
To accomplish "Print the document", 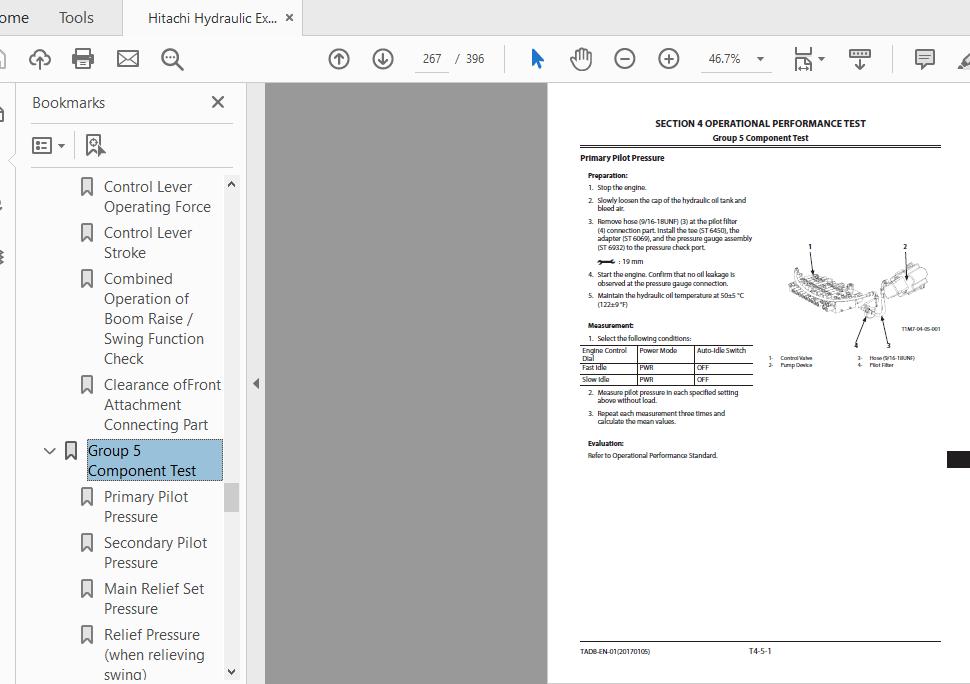I will coord(83,59).
